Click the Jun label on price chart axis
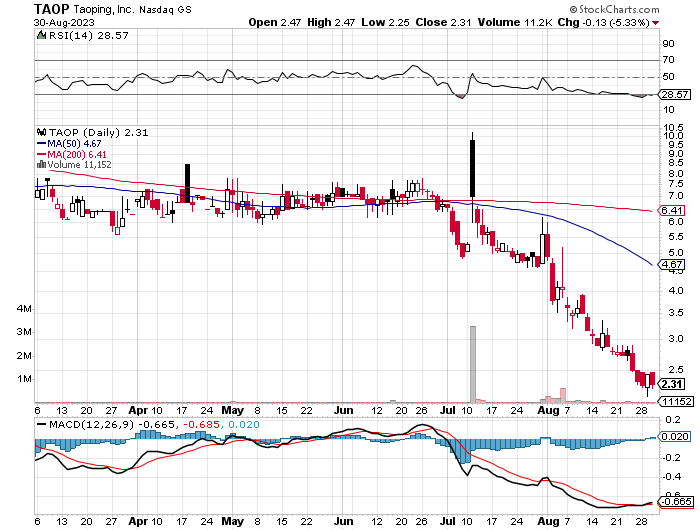700x530 pixels. point(344,410)
